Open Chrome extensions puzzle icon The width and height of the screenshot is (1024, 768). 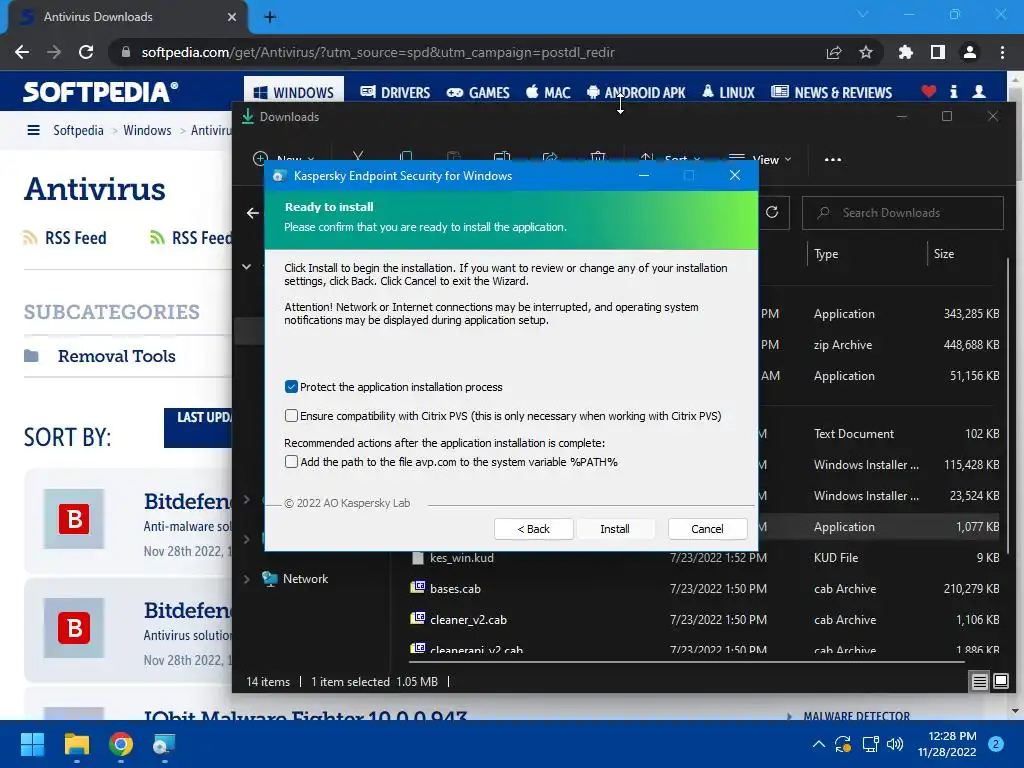click(x=905, y=52)
